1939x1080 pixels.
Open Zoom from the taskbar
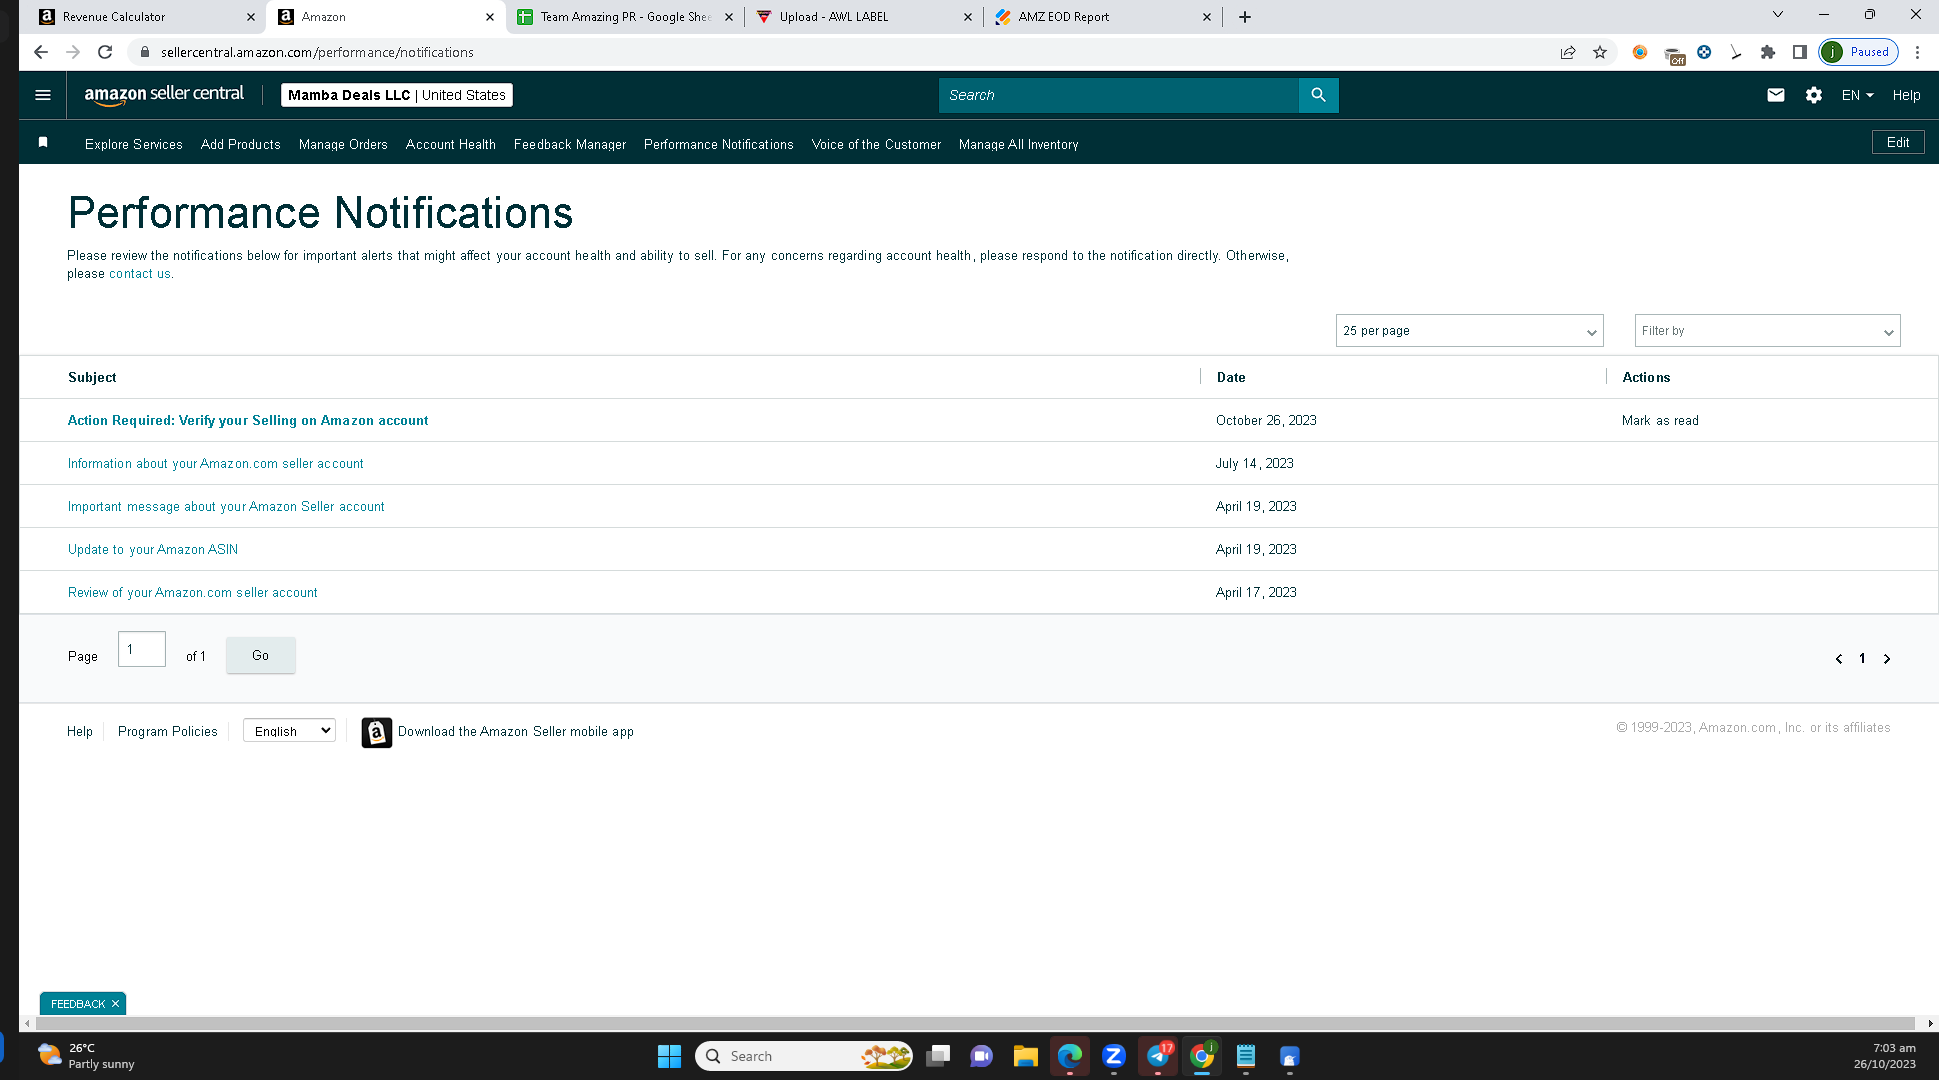point(1113,1056)
